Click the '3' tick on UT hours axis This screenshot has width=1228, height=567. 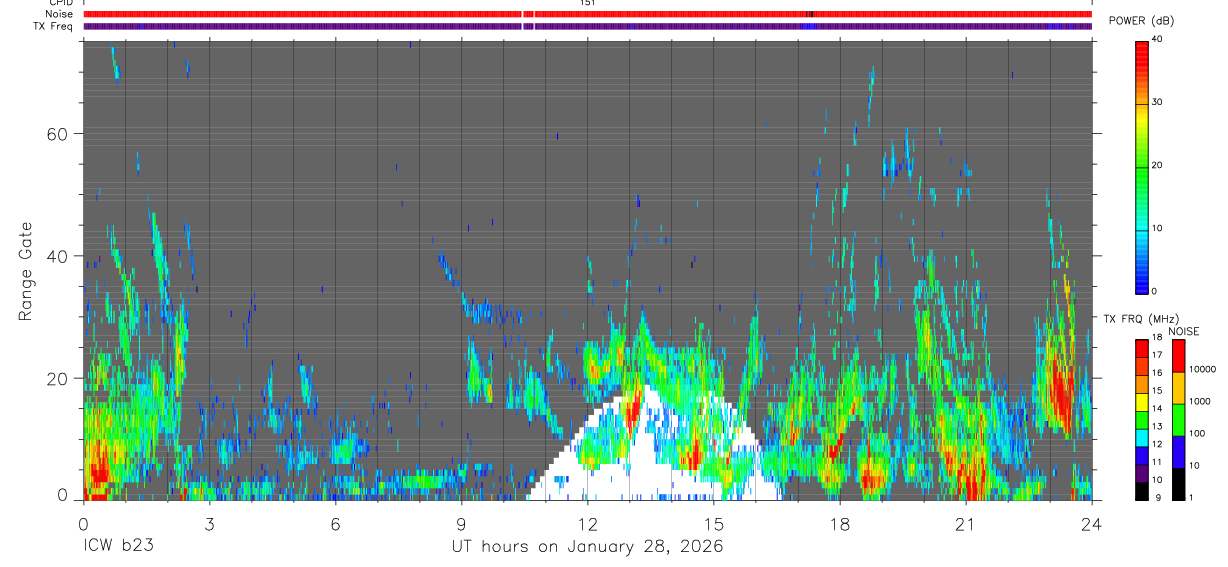(x=209, y=522)
